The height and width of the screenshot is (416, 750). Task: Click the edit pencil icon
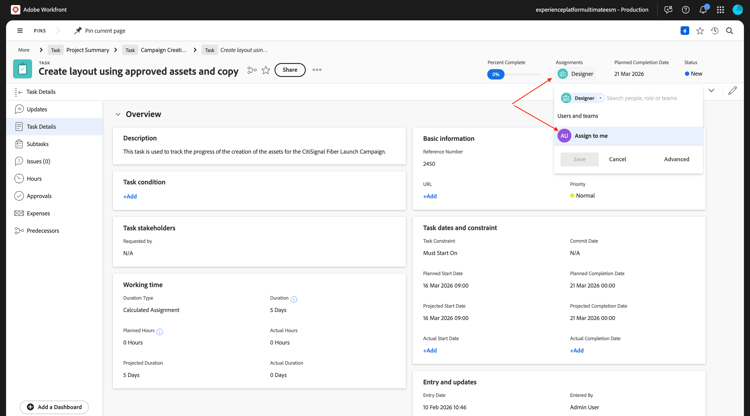pos(732,91)
